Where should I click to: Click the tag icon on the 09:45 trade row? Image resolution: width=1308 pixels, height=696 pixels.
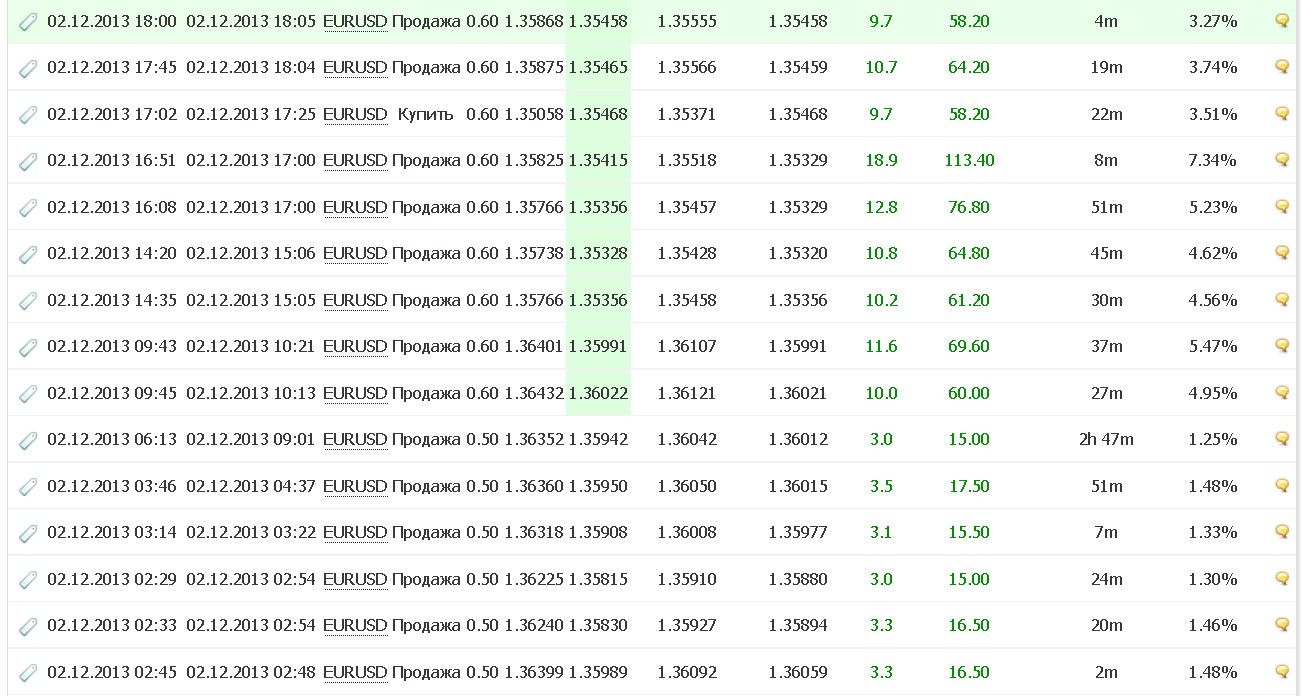28,394
